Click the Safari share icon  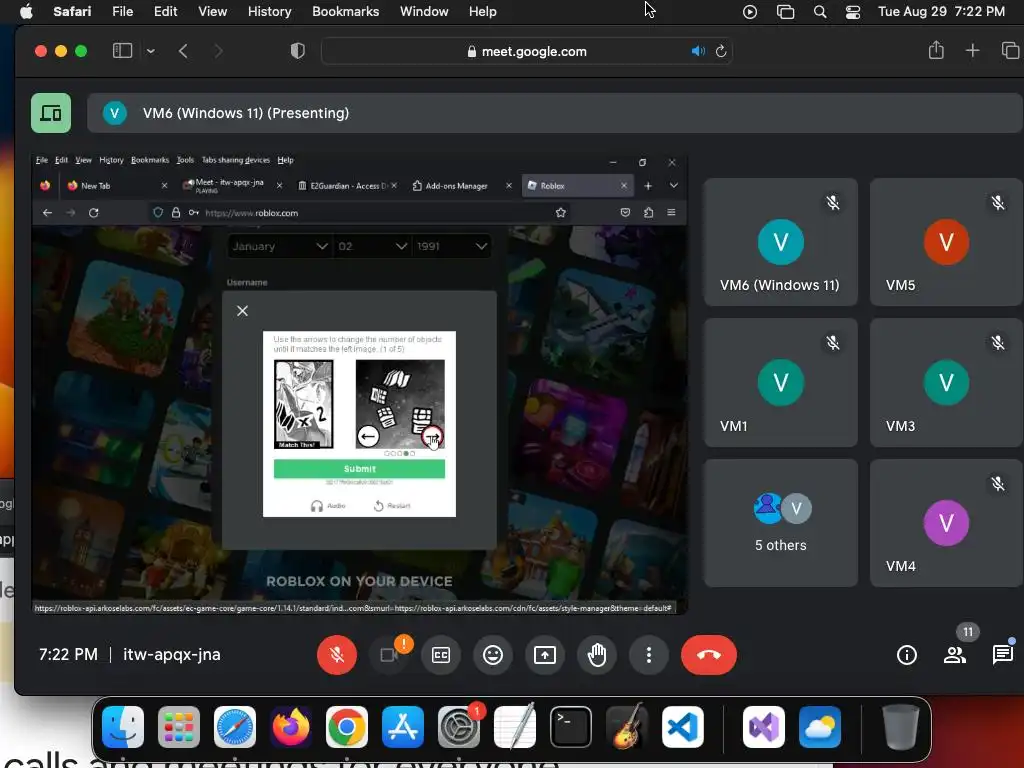(936, 50)
